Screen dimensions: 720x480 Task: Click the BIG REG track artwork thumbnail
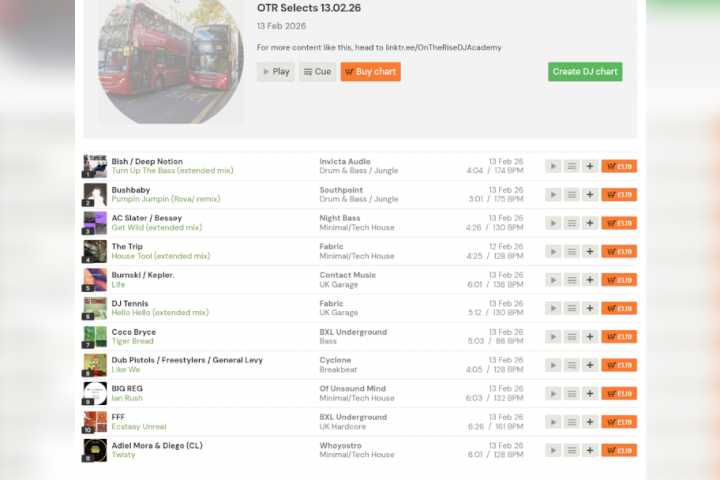95,393
